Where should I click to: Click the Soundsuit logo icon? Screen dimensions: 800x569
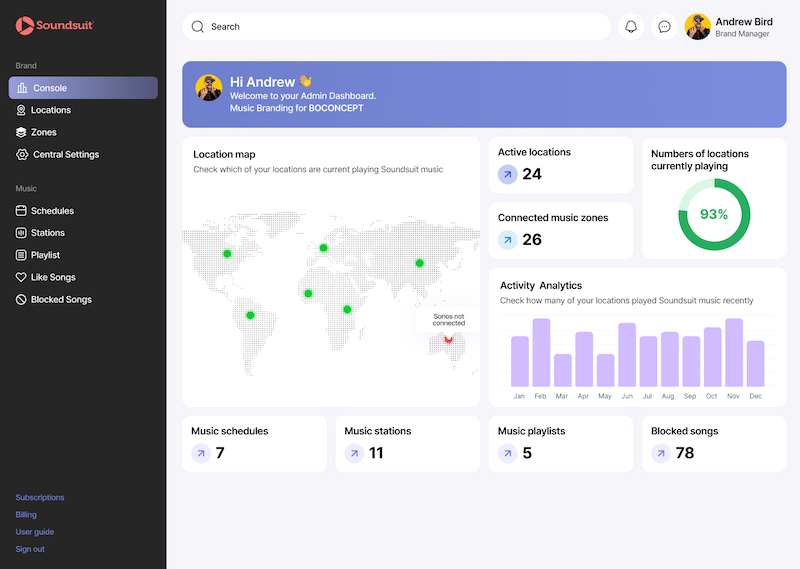click(24, 26)
